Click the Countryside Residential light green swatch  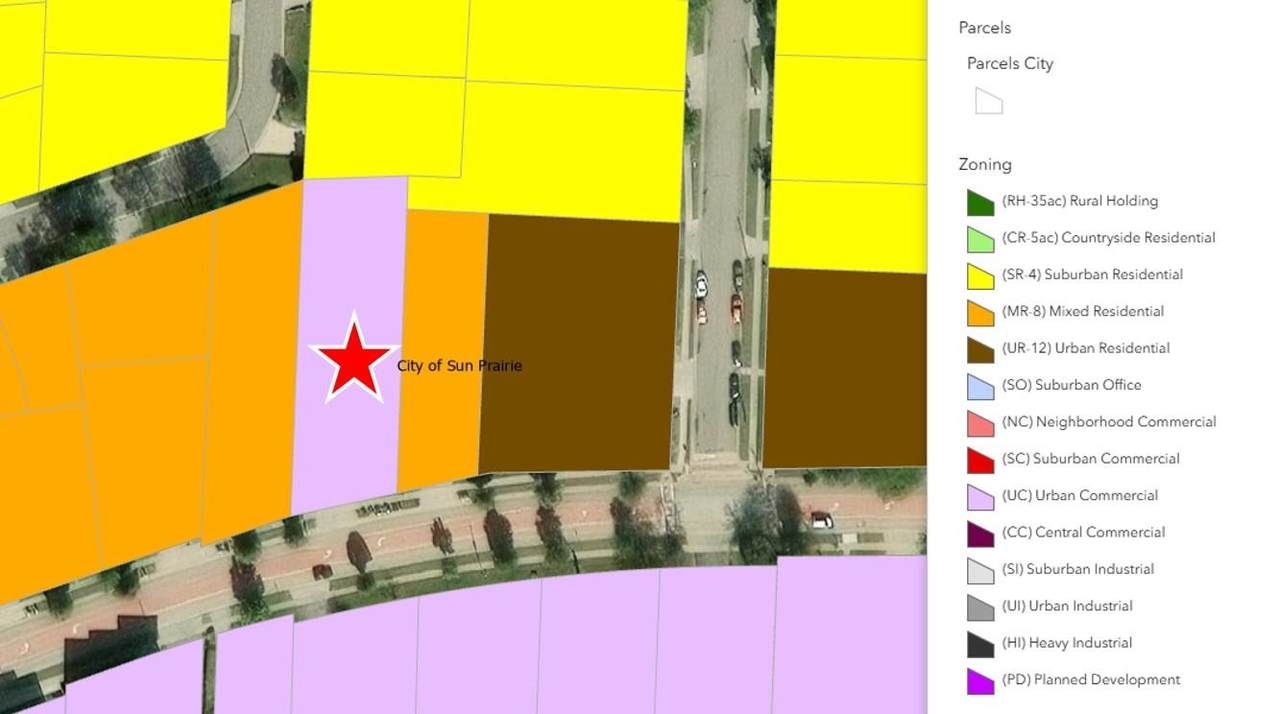[980, 239]
